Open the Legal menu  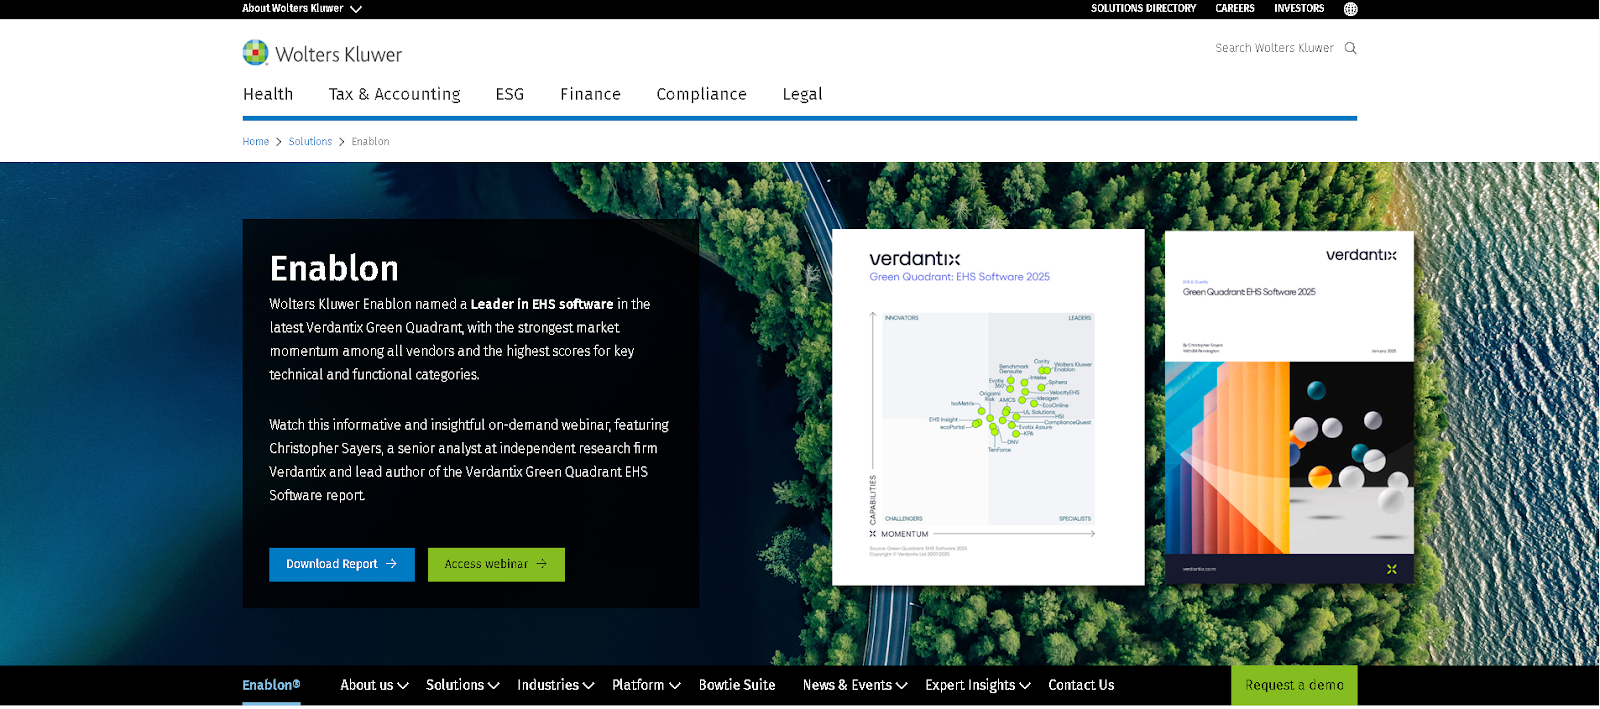pyautogui.click(x=802, y=94)
